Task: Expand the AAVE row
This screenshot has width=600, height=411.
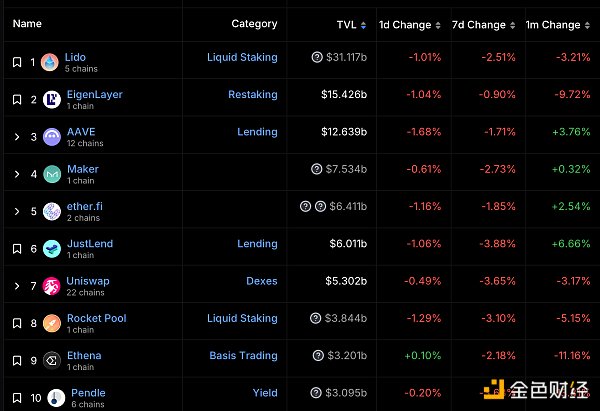Action: point(17,137)
